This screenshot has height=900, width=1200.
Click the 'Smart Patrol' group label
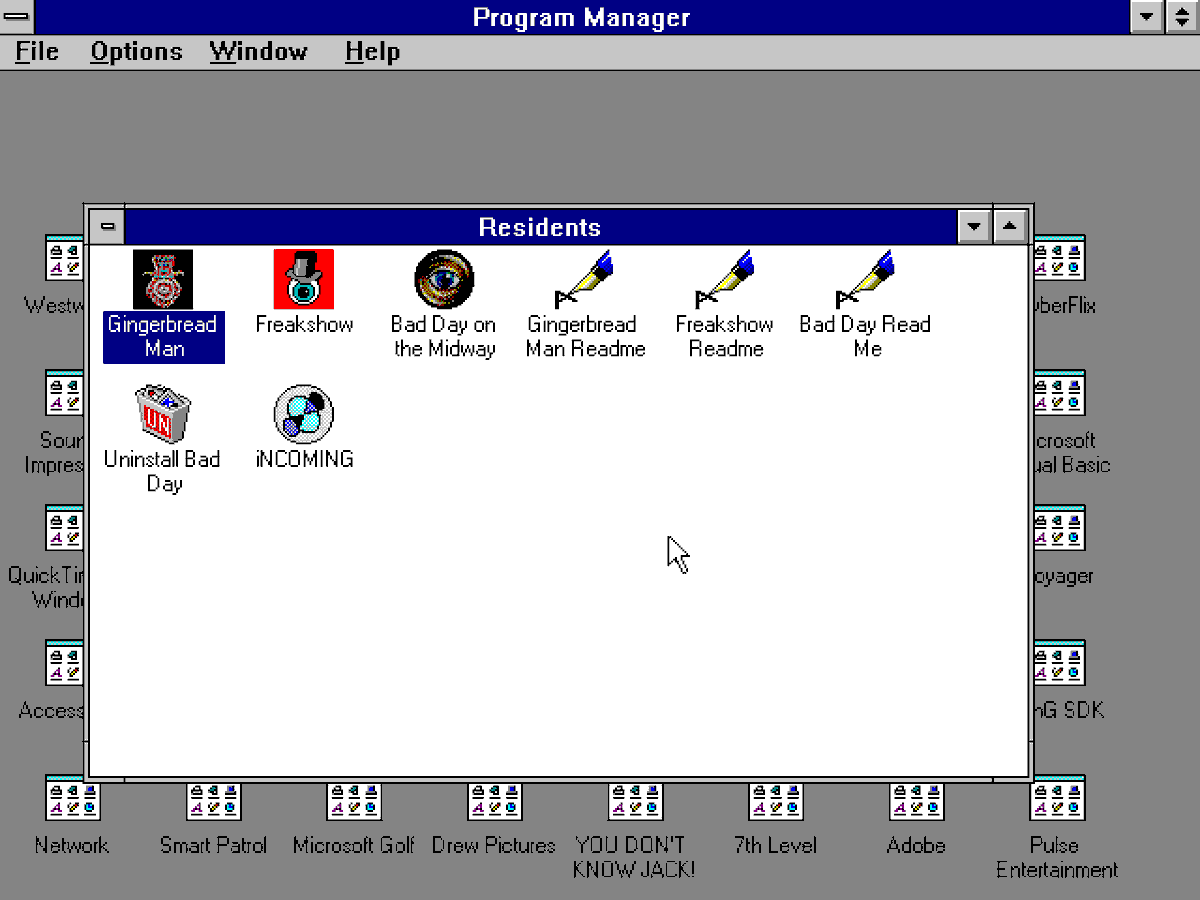pos(213,845)
